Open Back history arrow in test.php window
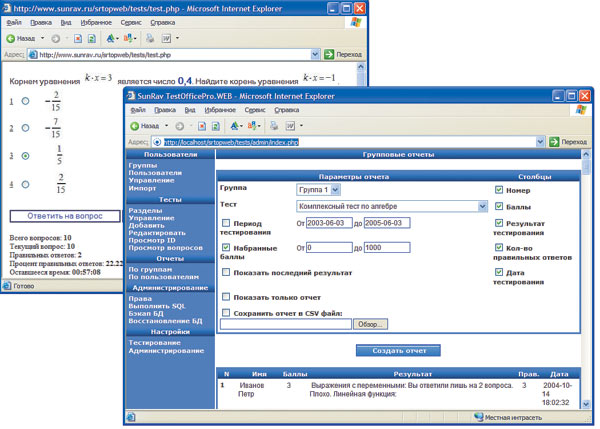The width and height of the screenshot is (600, 429). [x=42, y=38]
